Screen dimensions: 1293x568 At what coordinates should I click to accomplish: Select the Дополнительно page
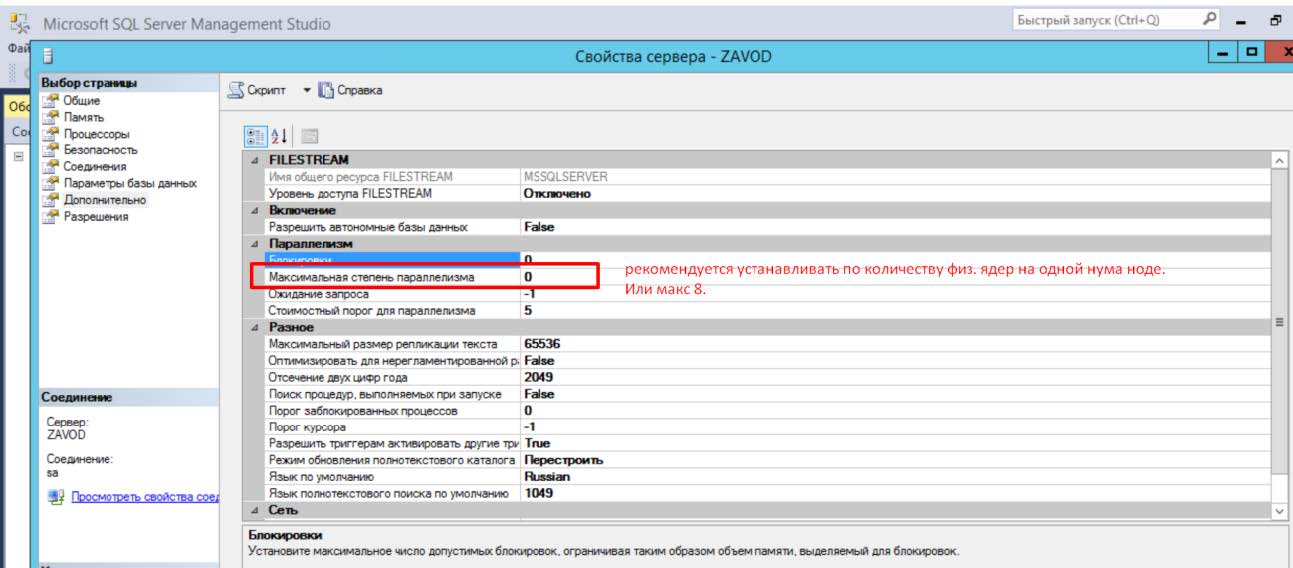106,200
